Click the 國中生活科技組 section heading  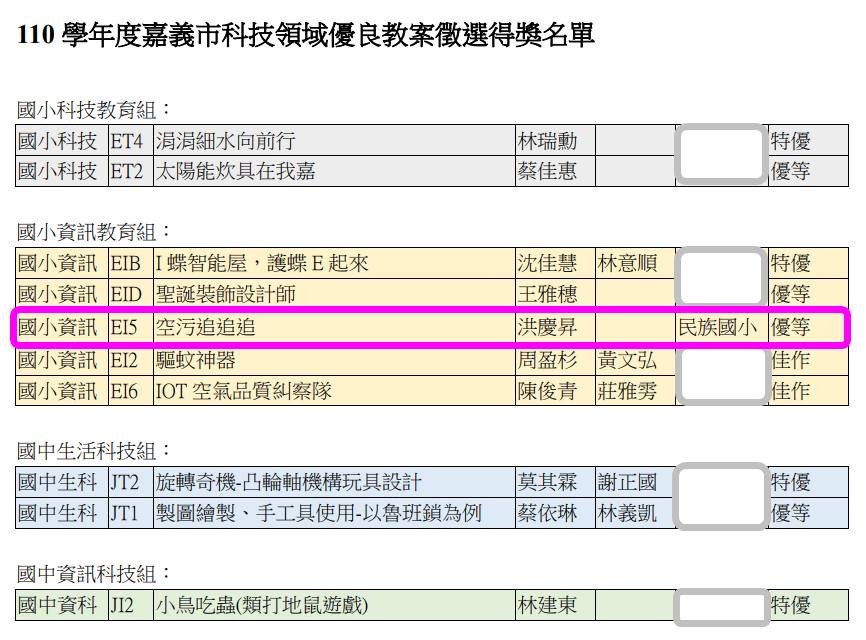pyautogui.click(x=94, y=451)
